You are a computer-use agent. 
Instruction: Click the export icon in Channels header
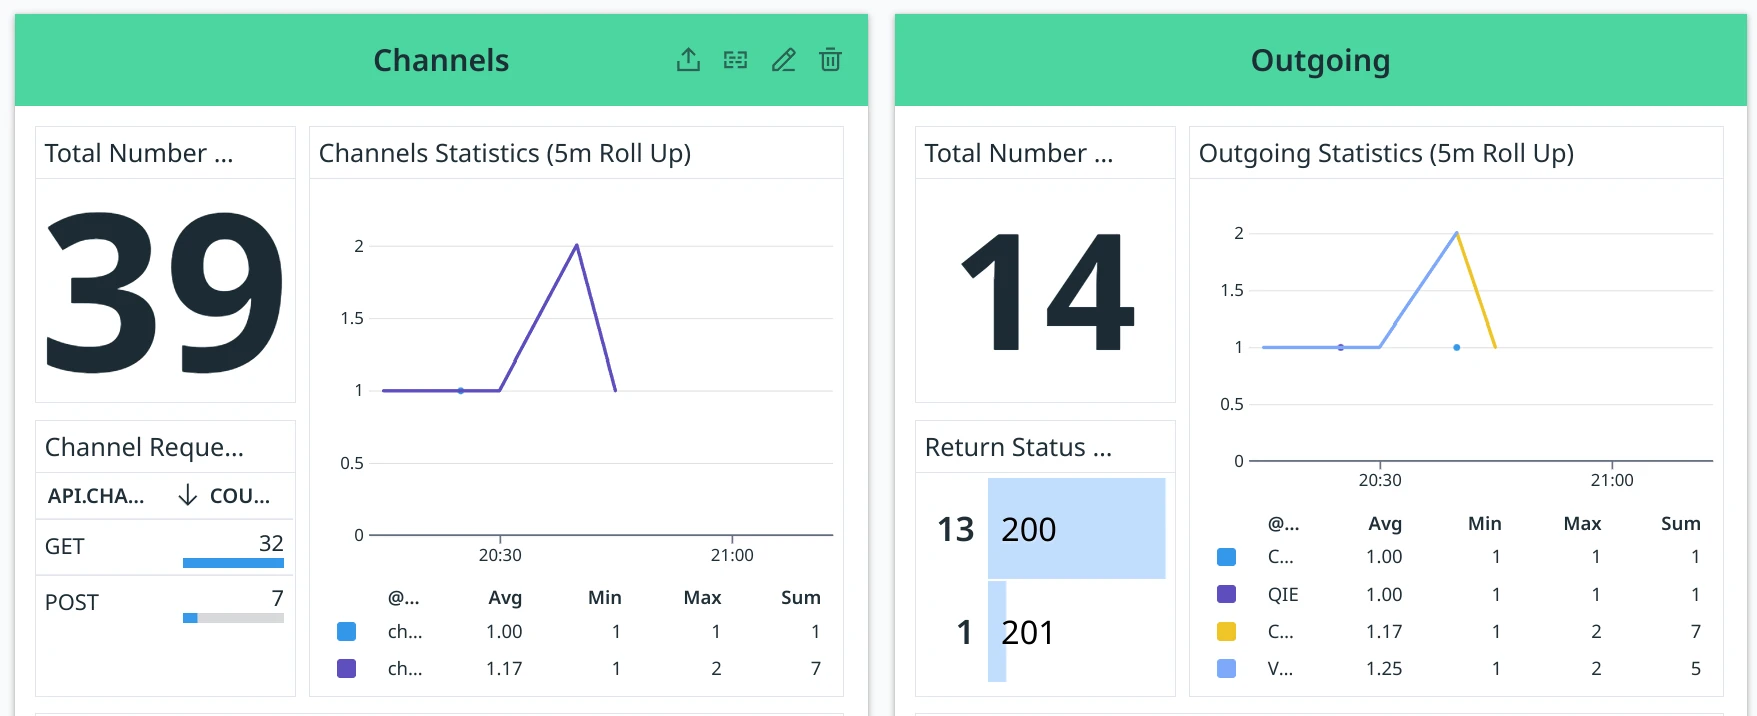point(688,60)
